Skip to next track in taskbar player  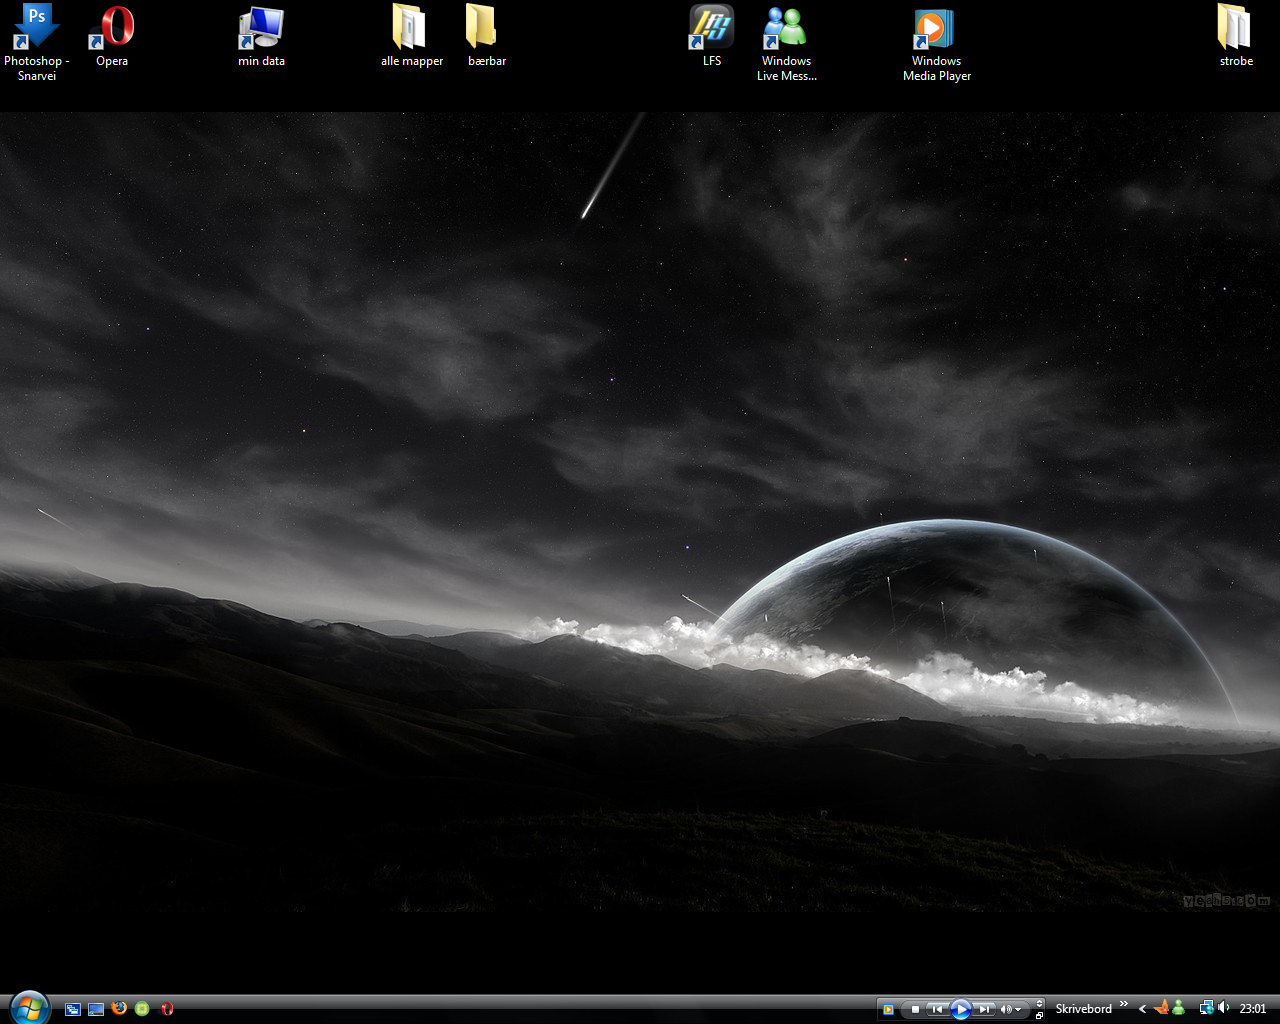984,1009
